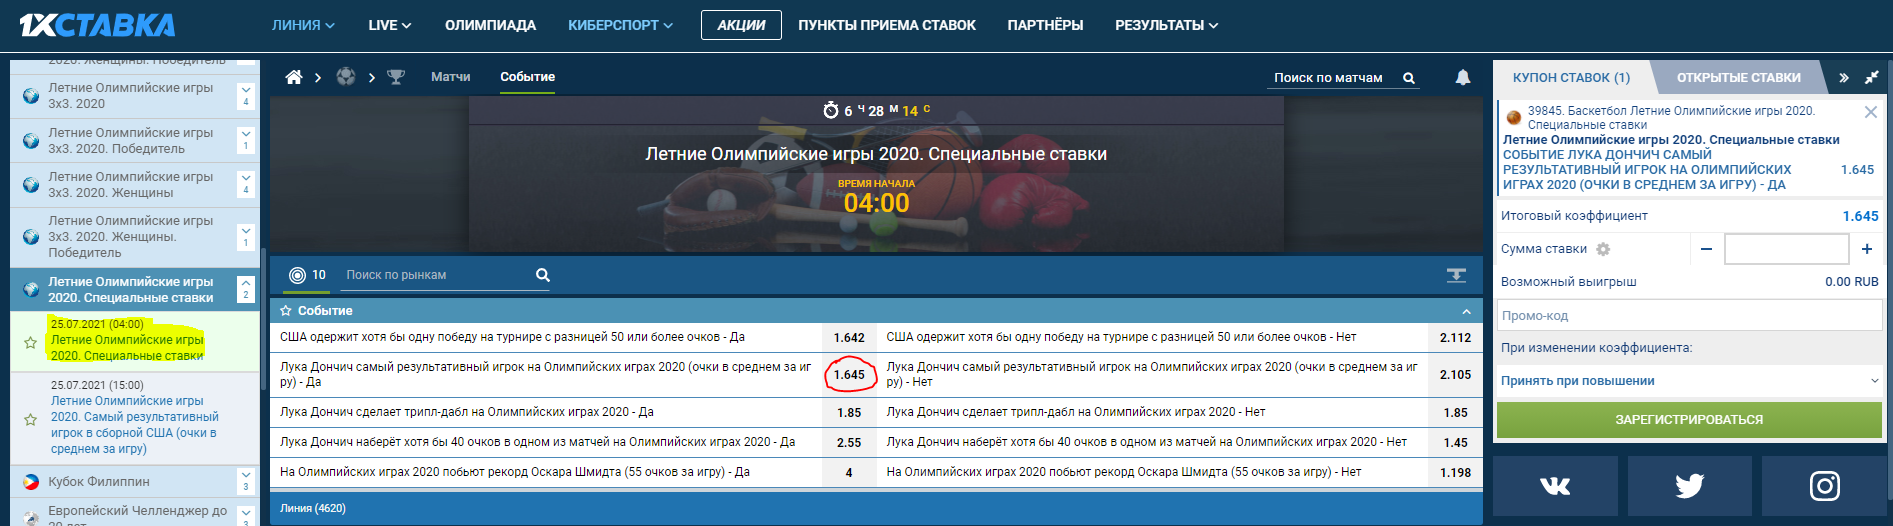Click the collapse-all markets icon

1456,275
